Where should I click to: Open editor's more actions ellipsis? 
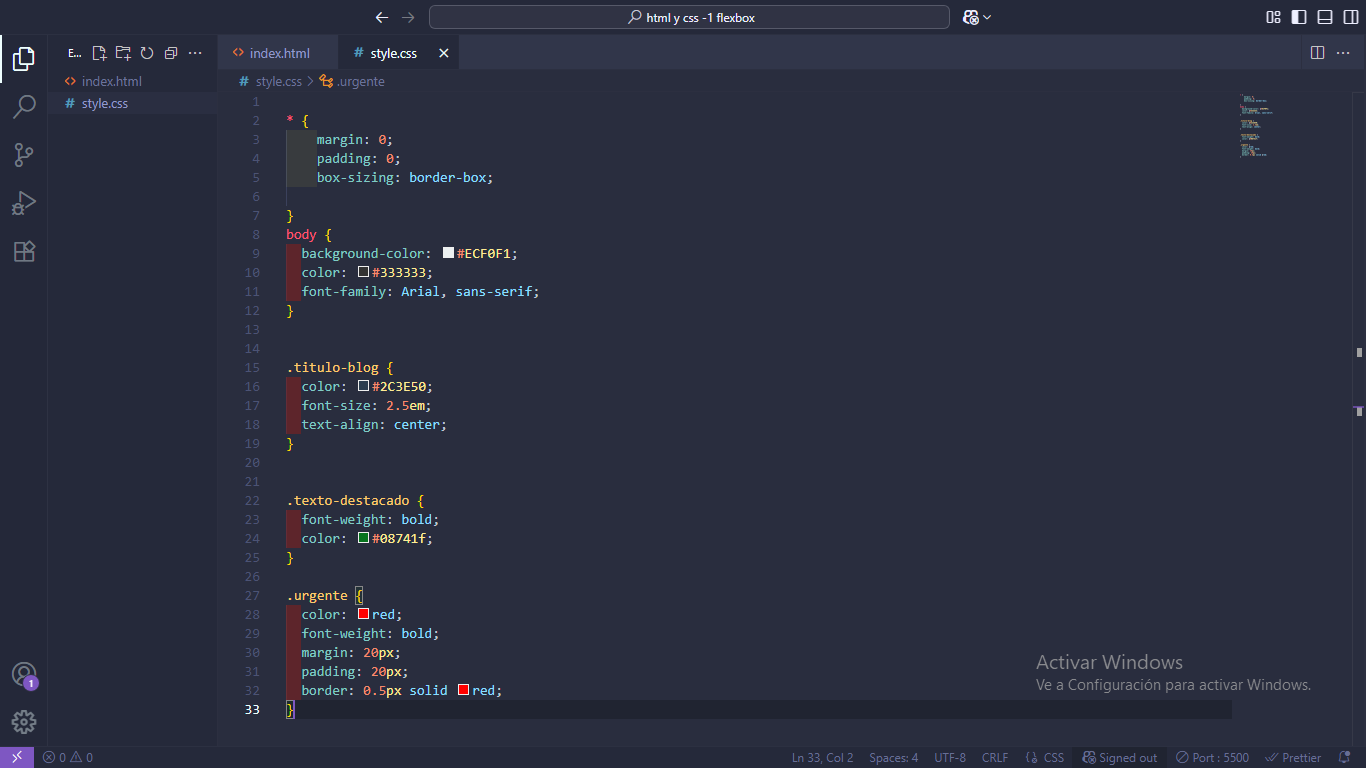click(1343, 53)
